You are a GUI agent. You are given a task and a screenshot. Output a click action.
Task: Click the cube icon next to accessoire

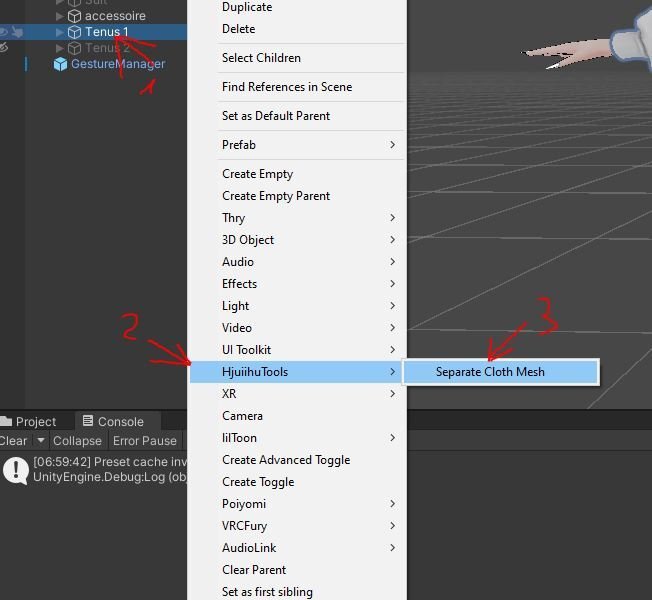pyautogui.click(x=74, y=16)
